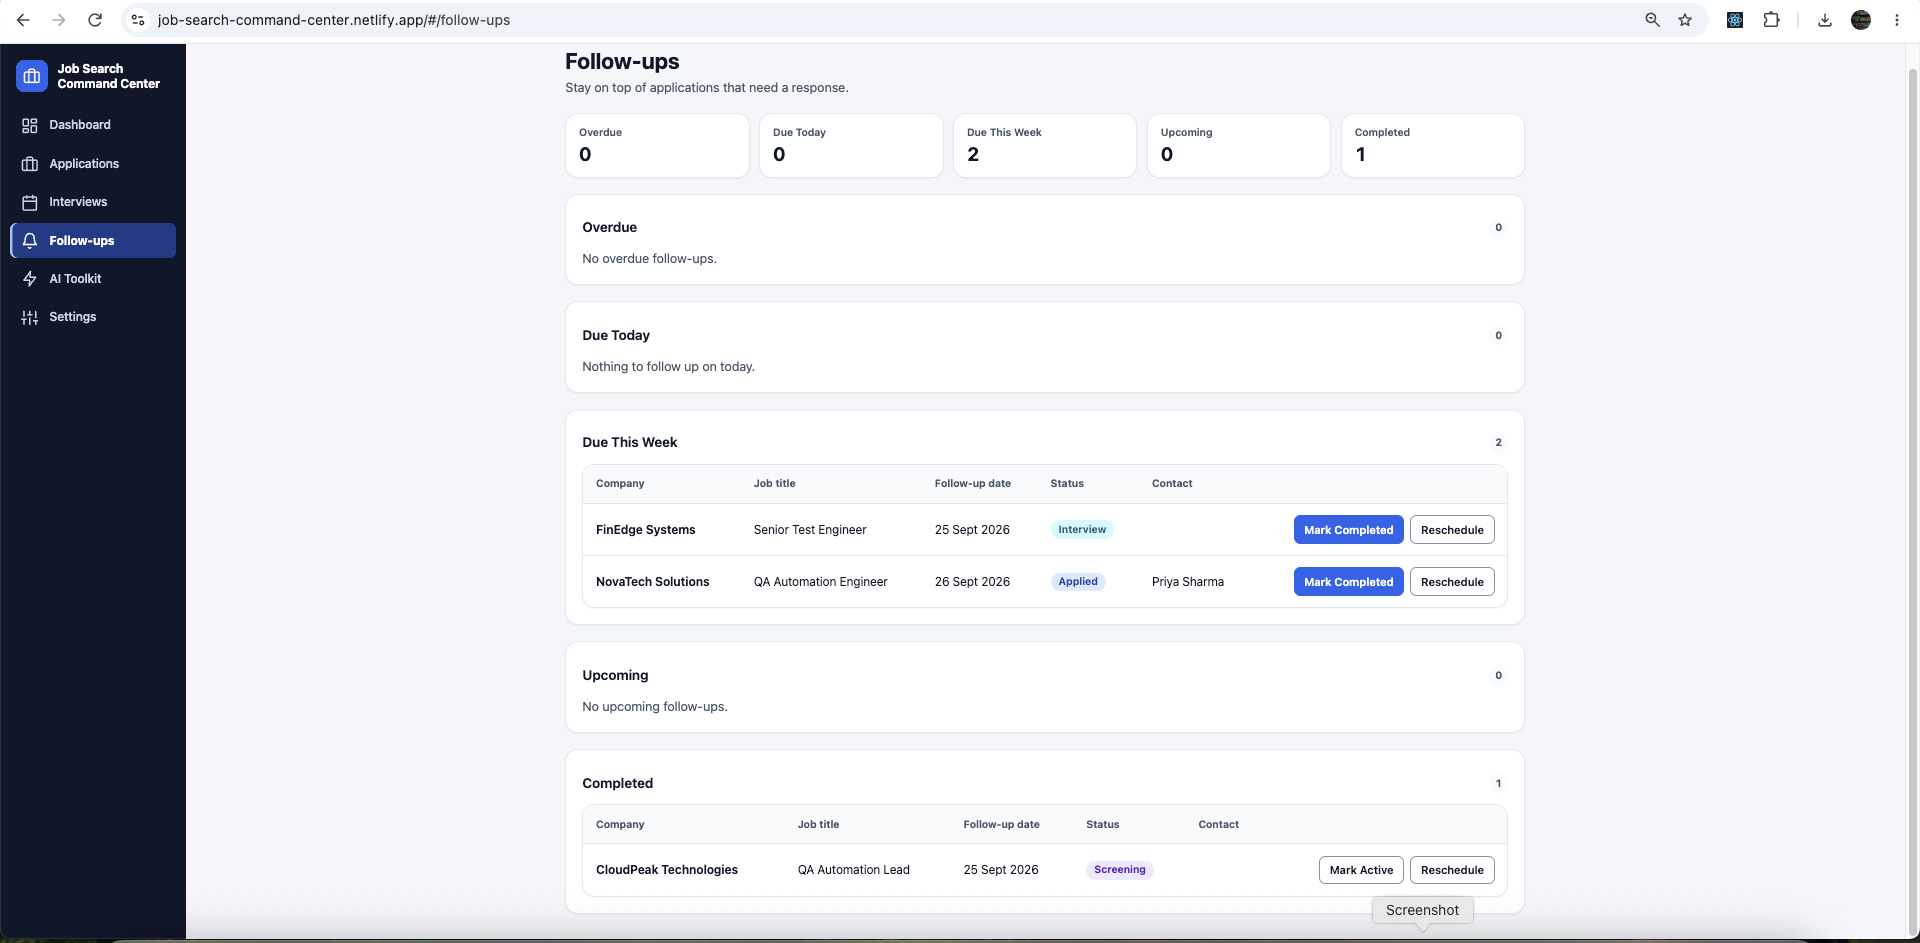Image resolution: width=1920 pixels, height=943 pixels.
Task: Click the CloudPeak Technologies company name
Action: point(667,870)
